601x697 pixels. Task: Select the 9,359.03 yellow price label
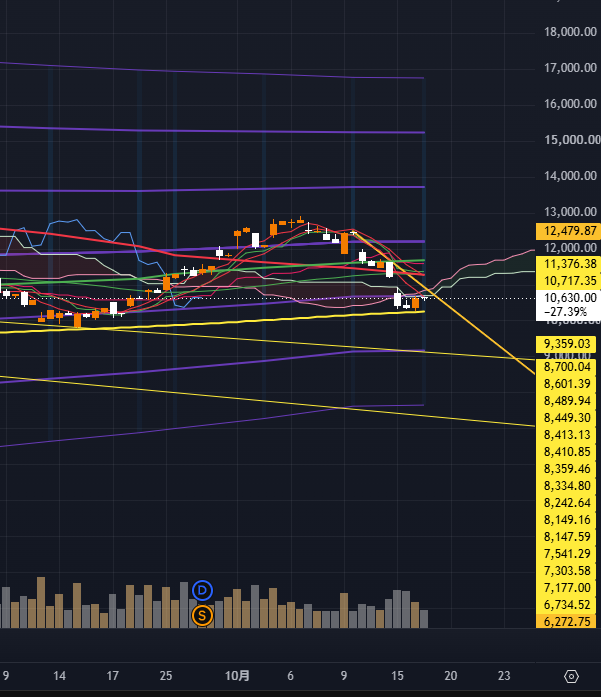566,344
